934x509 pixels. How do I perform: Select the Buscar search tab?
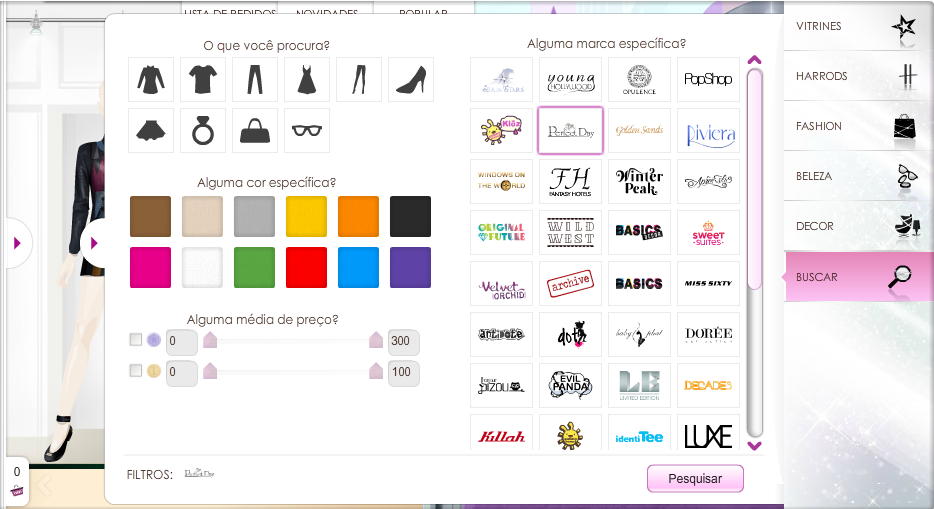coord(858,277)
